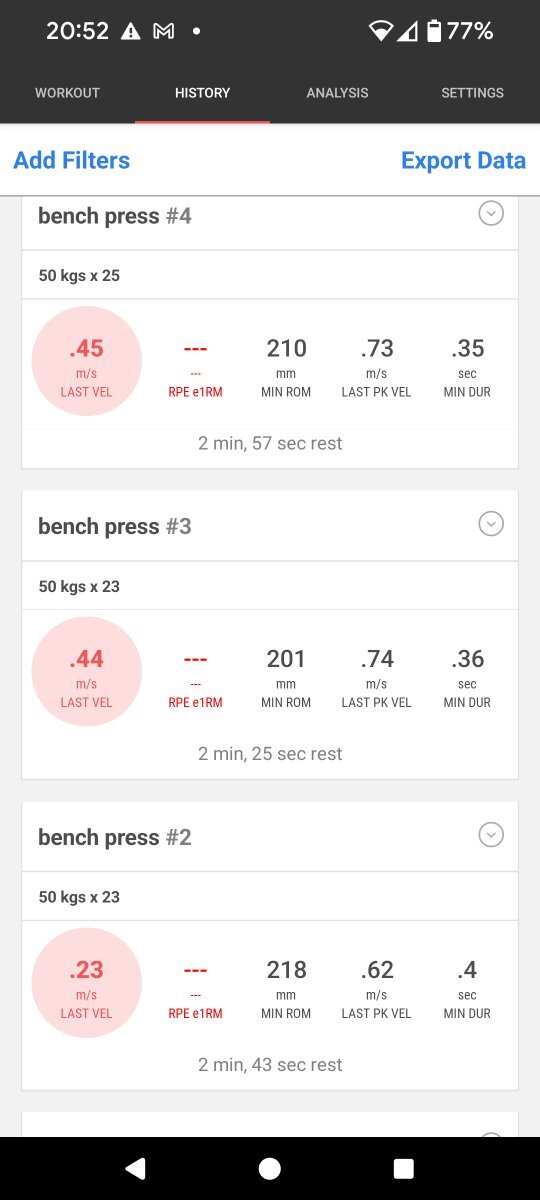Viewport: 540px width, 1200px height.
Task: Select 50 kgs x 25 set row
Action: click(x=270, y=275)
